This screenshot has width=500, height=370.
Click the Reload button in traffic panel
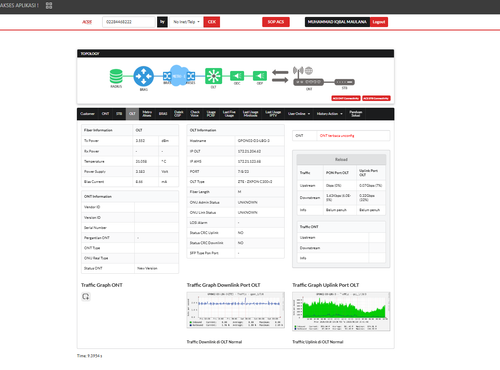341,159
